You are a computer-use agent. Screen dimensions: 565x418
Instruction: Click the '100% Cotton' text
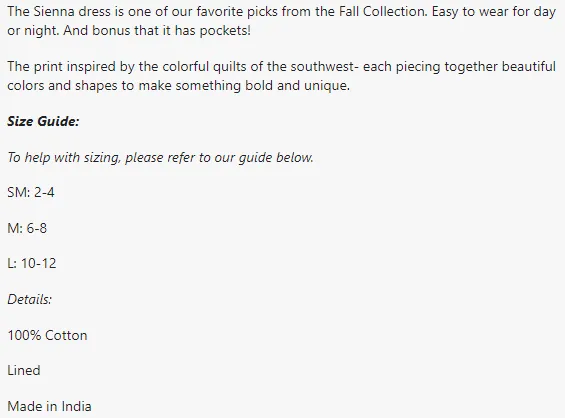click(x=47, y=335)
